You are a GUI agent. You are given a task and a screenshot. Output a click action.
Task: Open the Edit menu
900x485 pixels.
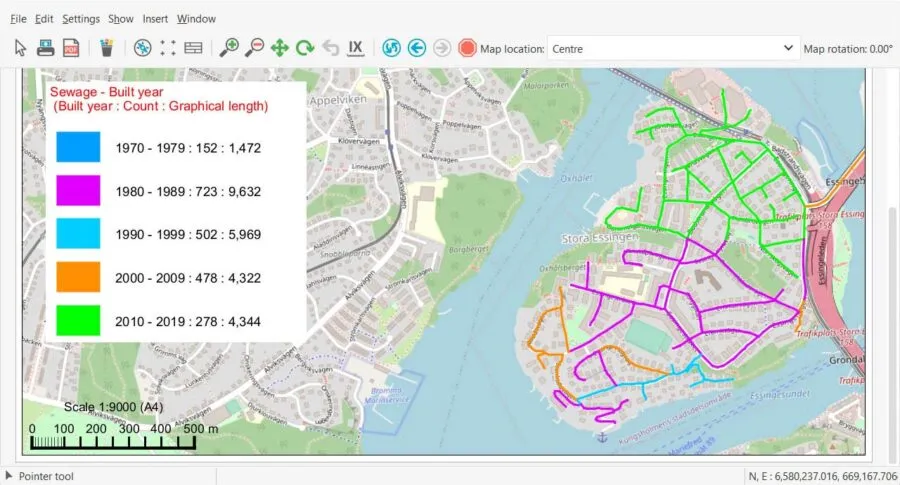click(x=44, y=19)
